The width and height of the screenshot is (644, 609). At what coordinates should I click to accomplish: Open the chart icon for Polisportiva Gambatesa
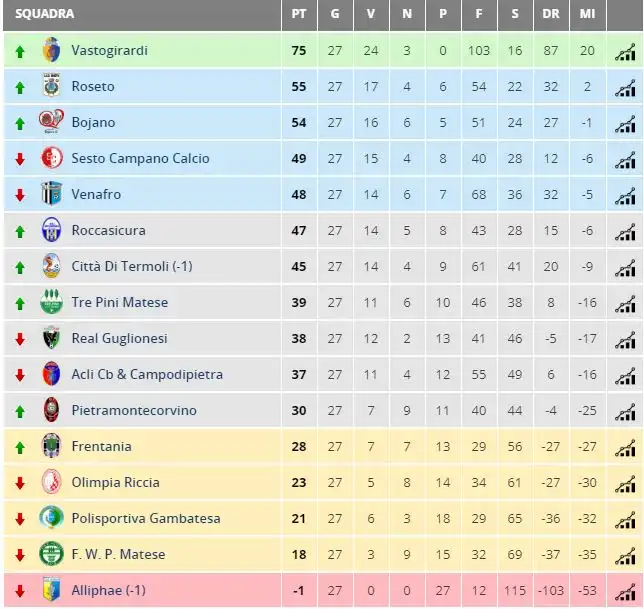(x=625, y=520)
